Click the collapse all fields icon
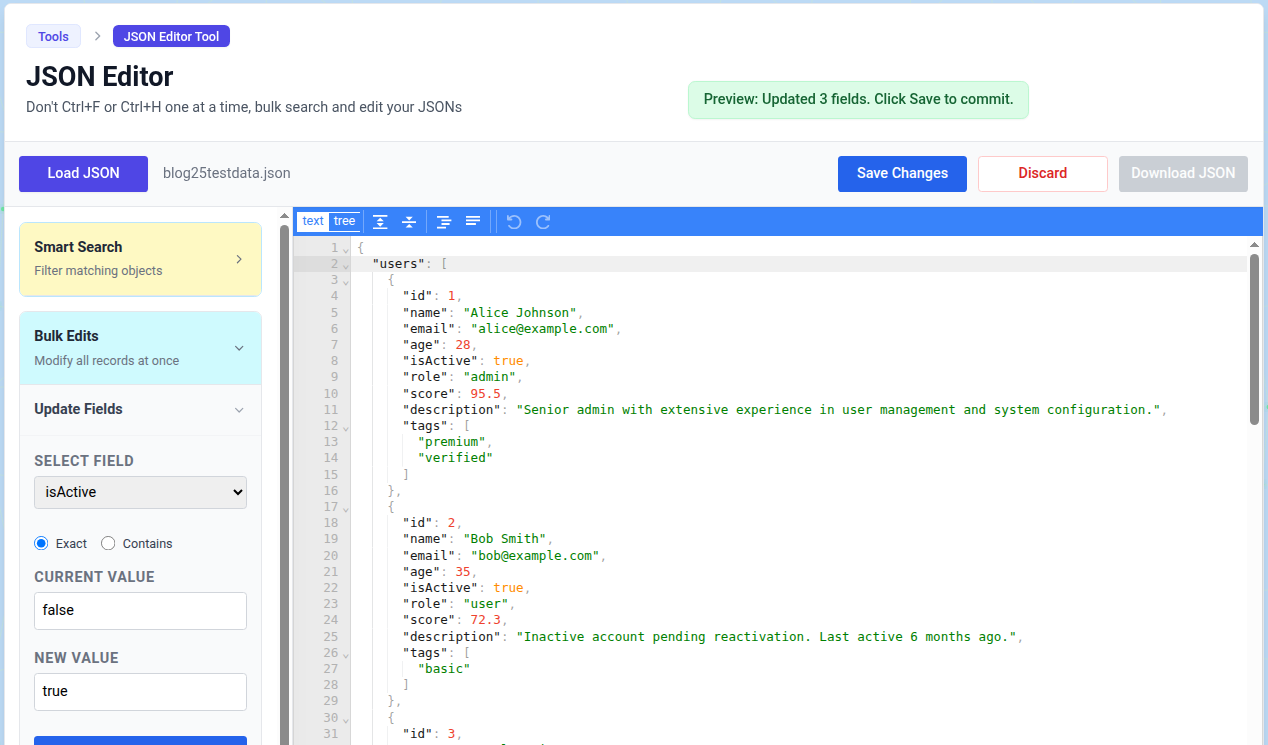The width and height of the screenshot is (1268, 745). coord(409,222)
